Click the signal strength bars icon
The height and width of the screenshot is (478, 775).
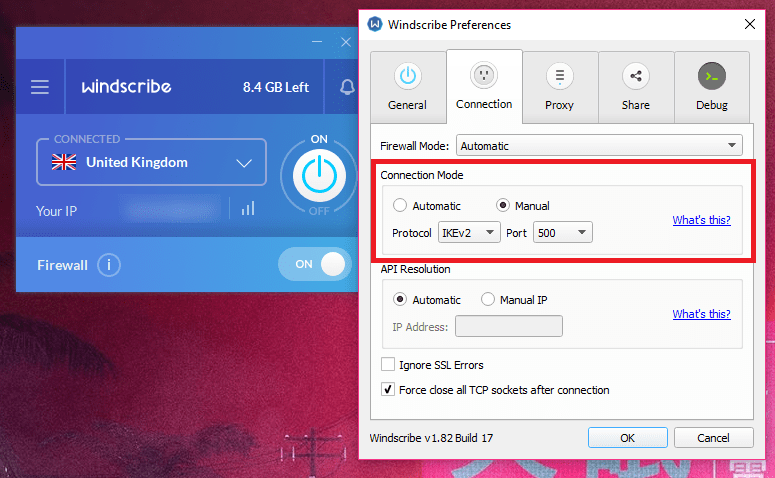[x=247, y=208]
